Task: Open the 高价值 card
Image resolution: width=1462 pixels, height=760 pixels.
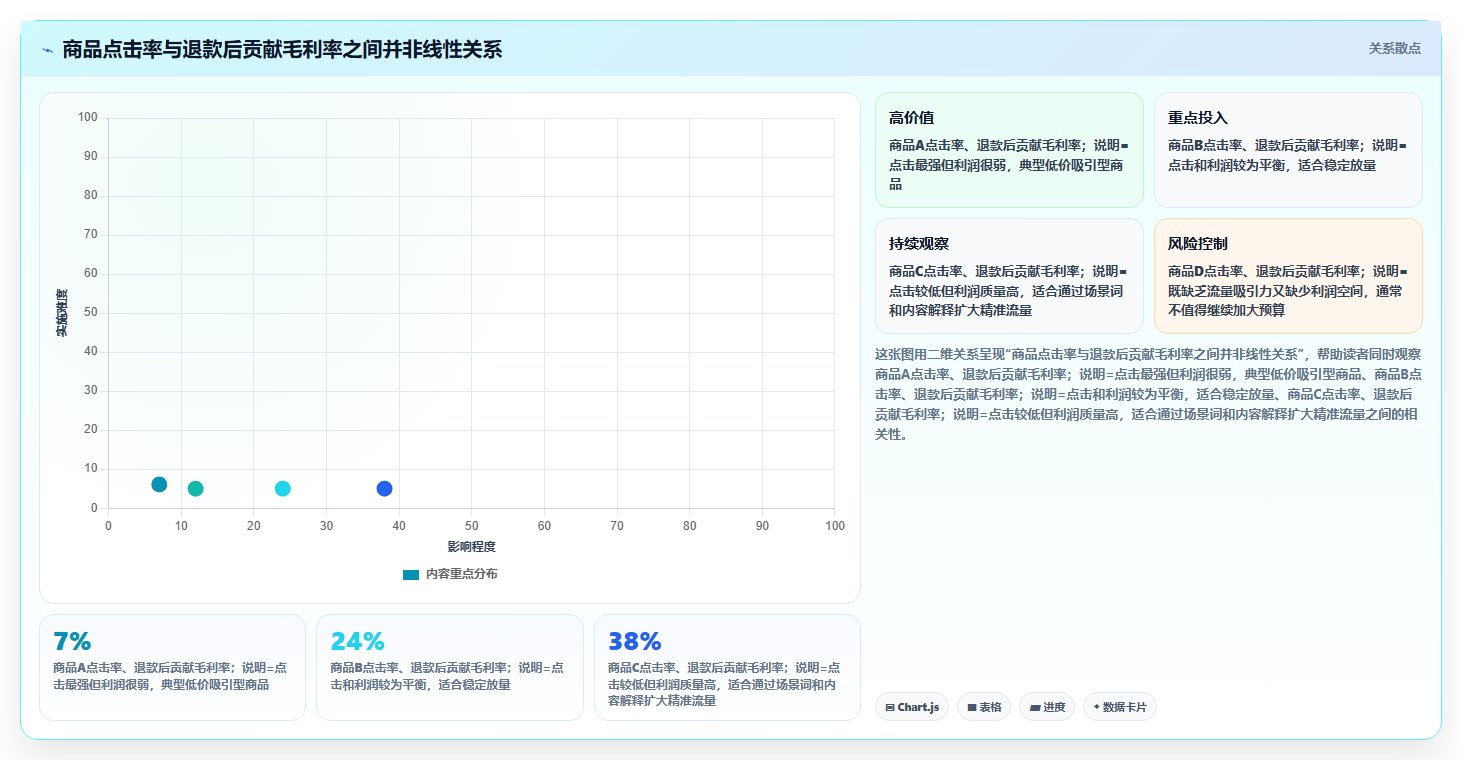Action: click(1009, 150)
